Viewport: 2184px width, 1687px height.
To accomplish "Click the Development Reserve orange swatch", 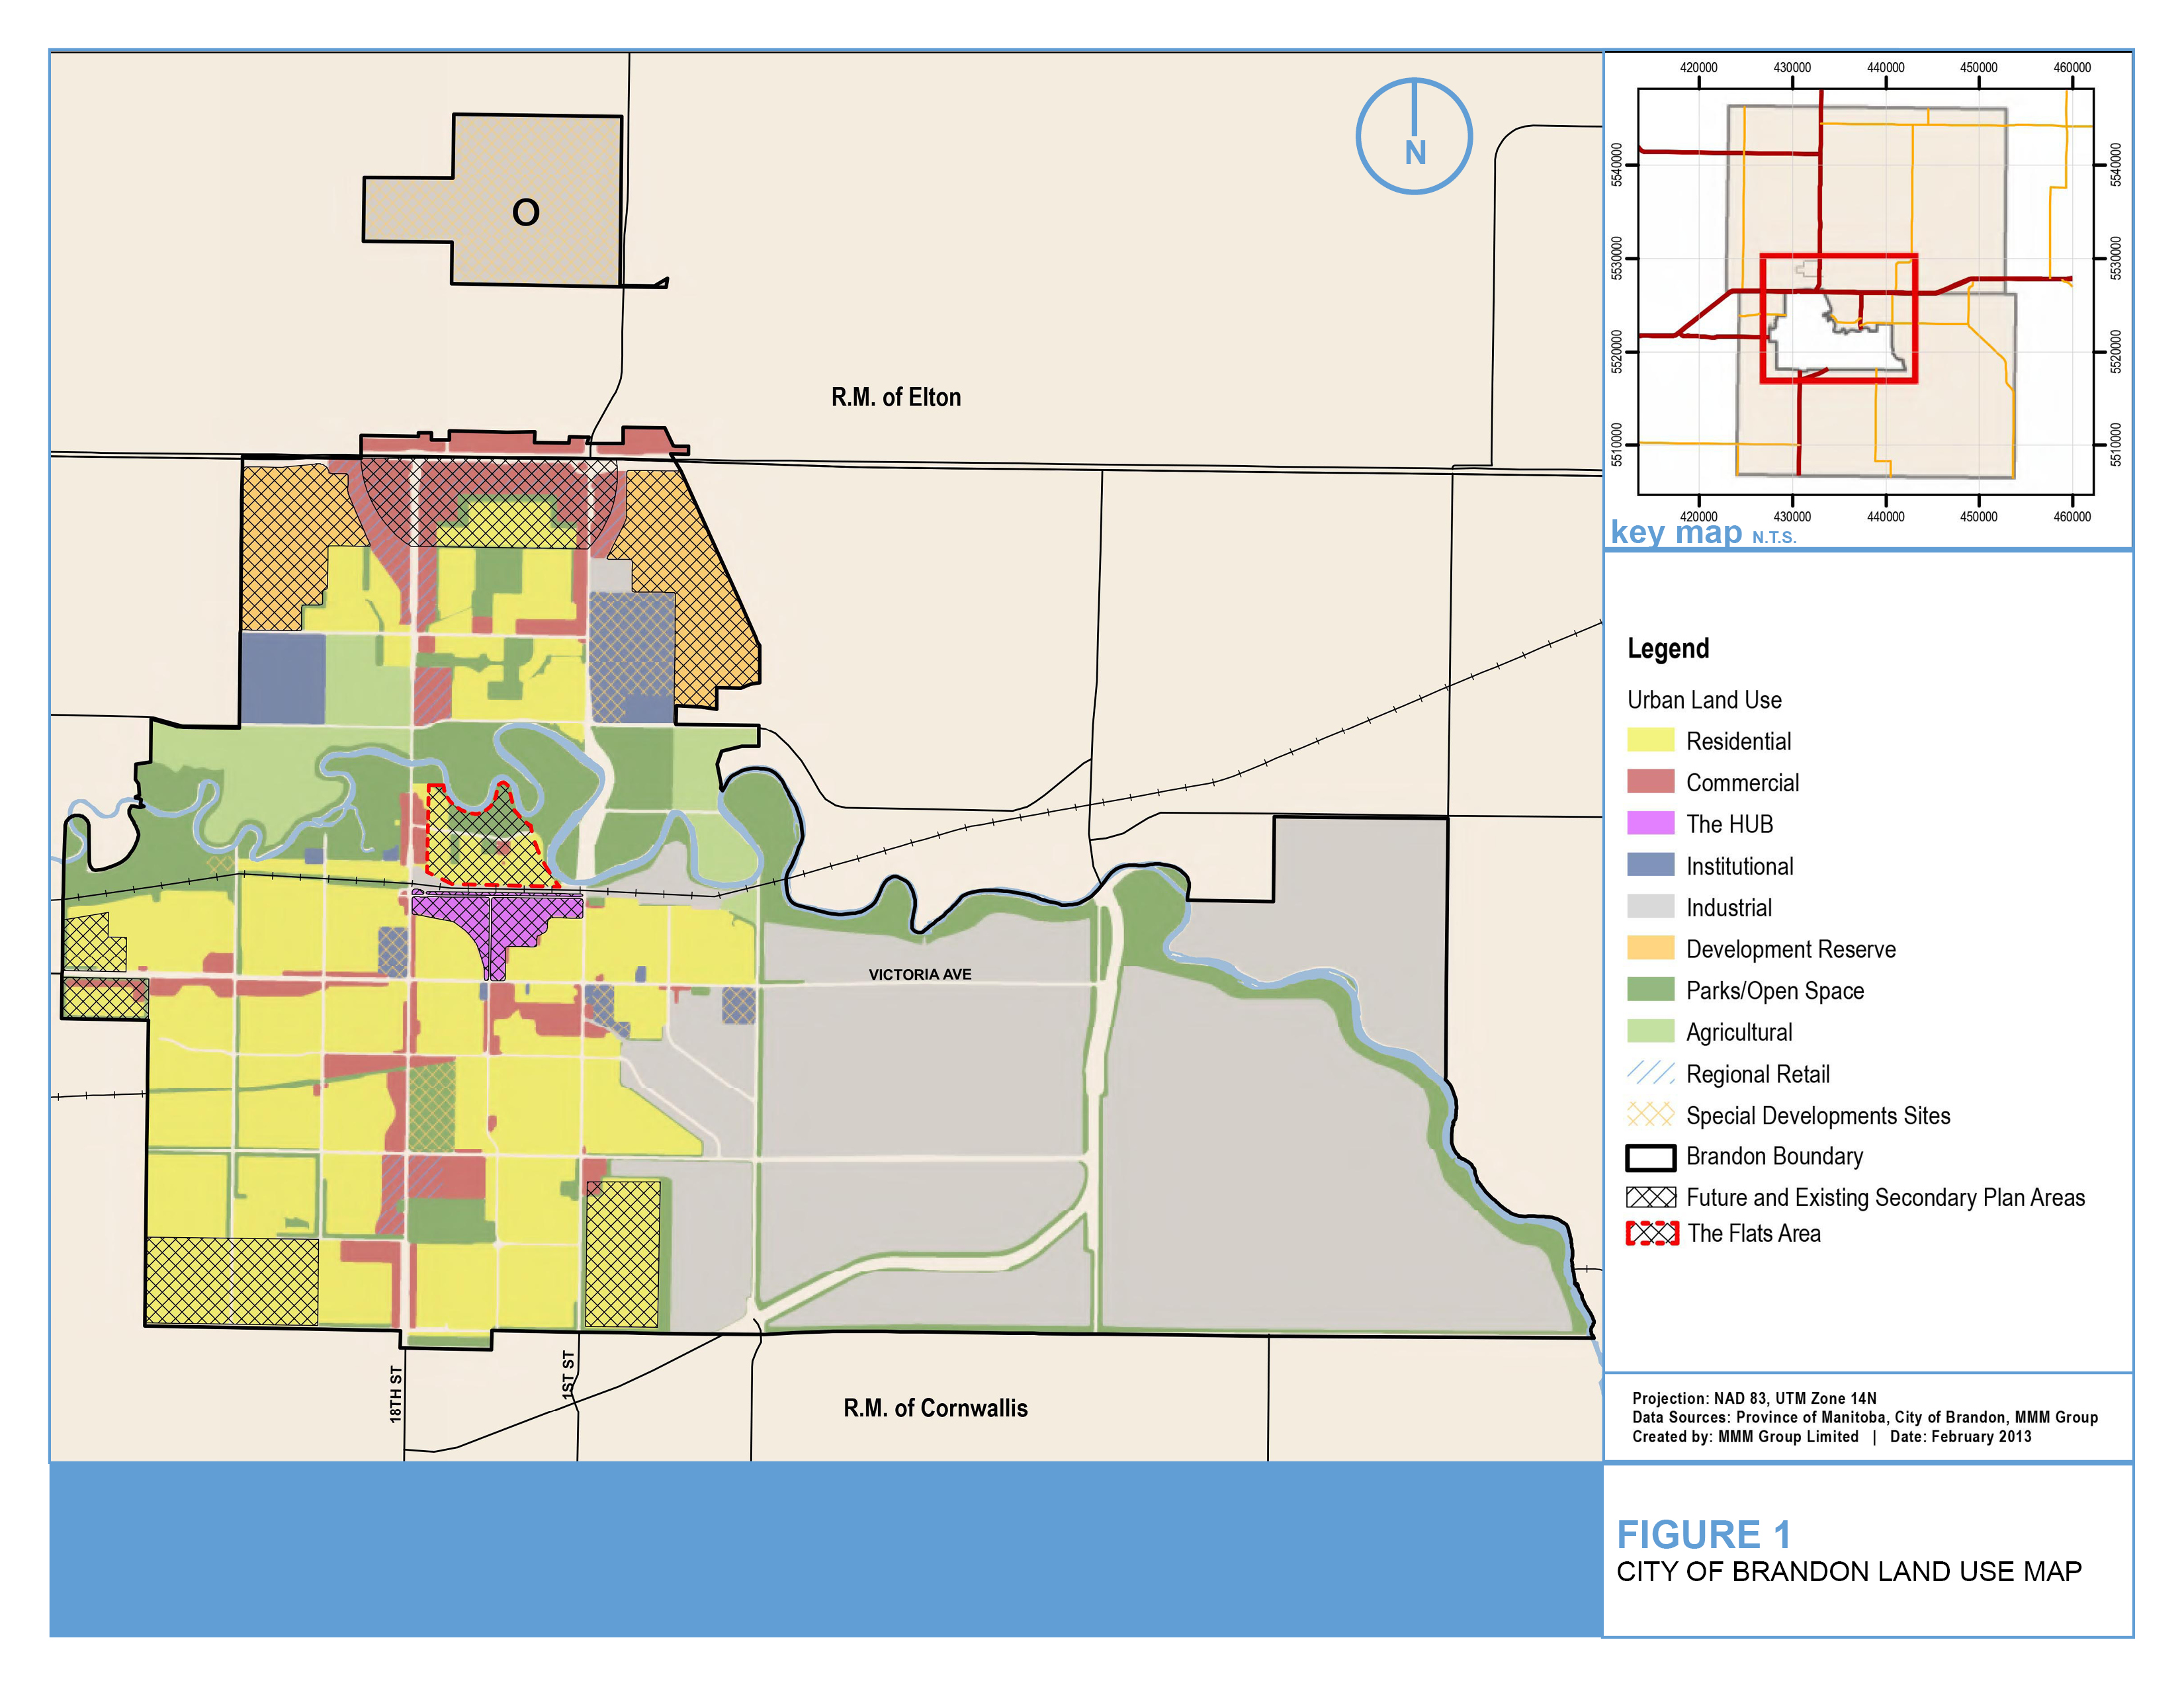I will point(1650,948).
